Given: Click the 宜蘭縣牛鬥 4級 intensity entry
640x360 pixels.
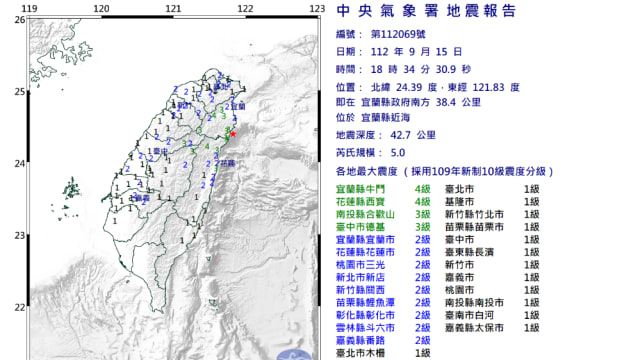Looking at the screenshot, I should click(x=383, y=189).
